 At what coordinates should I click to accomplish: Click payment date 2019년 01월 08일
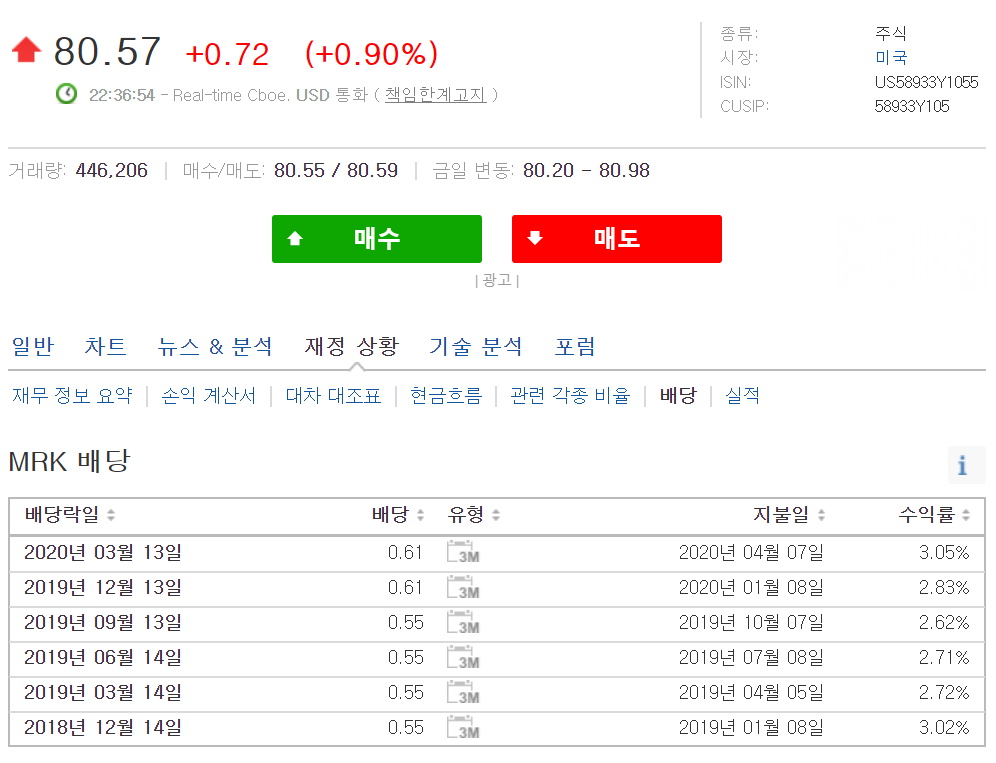coord(751,727)
